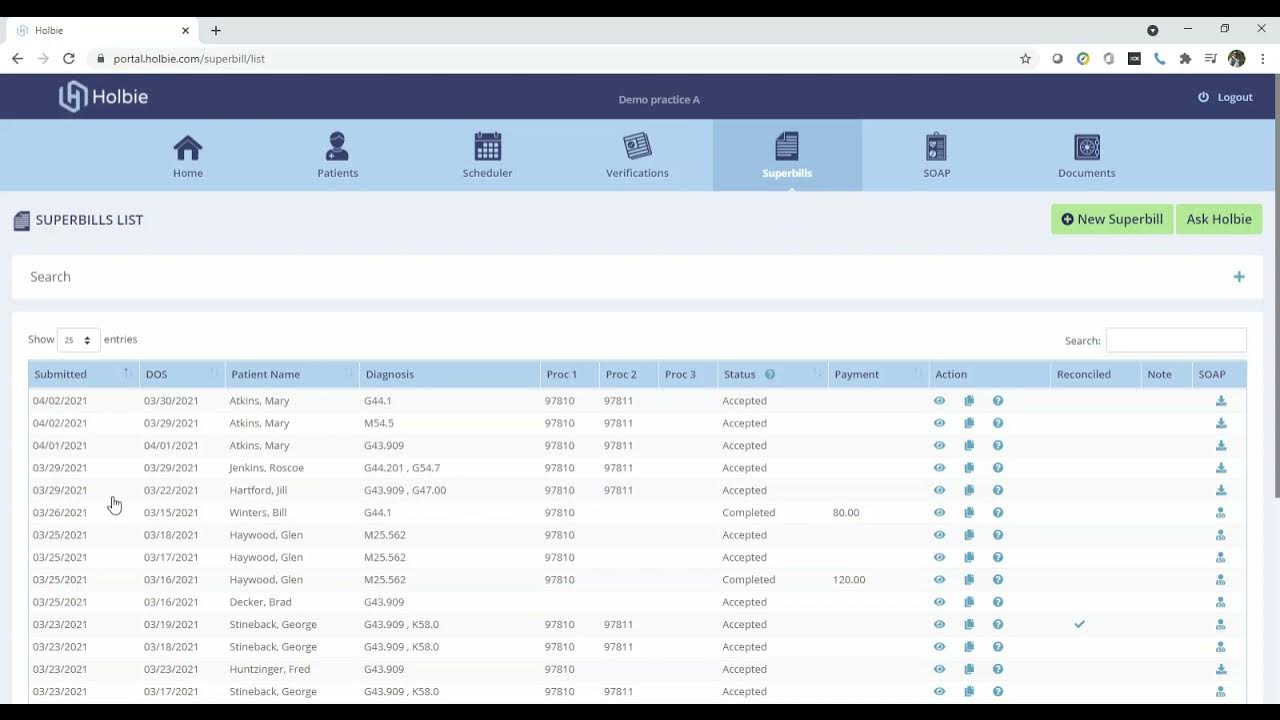1280x720 pixels.
Task: Copy superbill for Jenkins, Roscoe
Action: 969,468
